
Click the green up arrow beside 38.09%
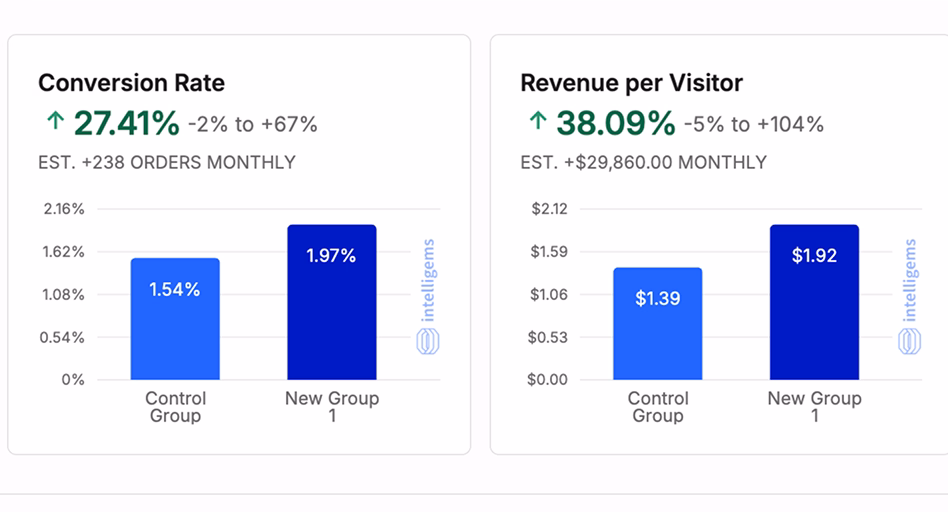(537, 121)
